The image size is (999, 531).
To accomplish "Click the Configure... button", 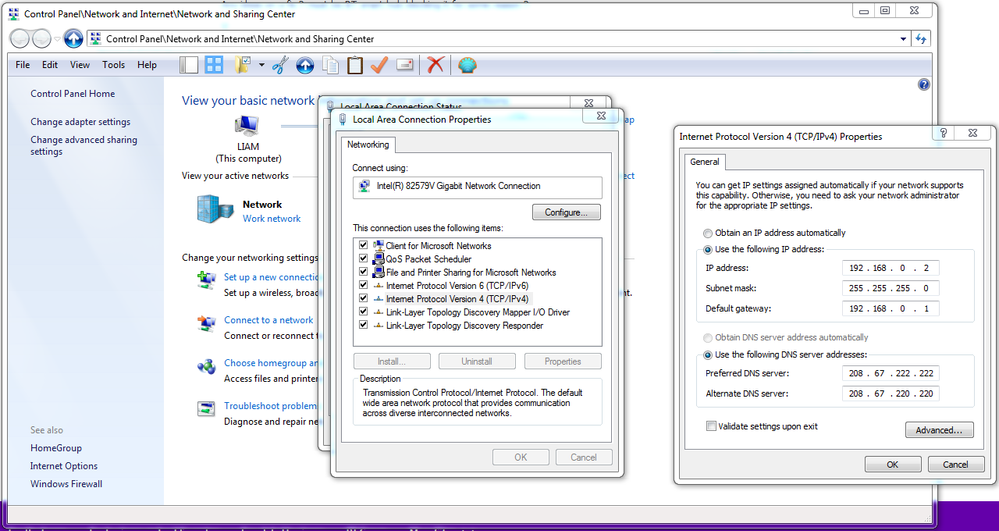I will click(x=566, y=212).
